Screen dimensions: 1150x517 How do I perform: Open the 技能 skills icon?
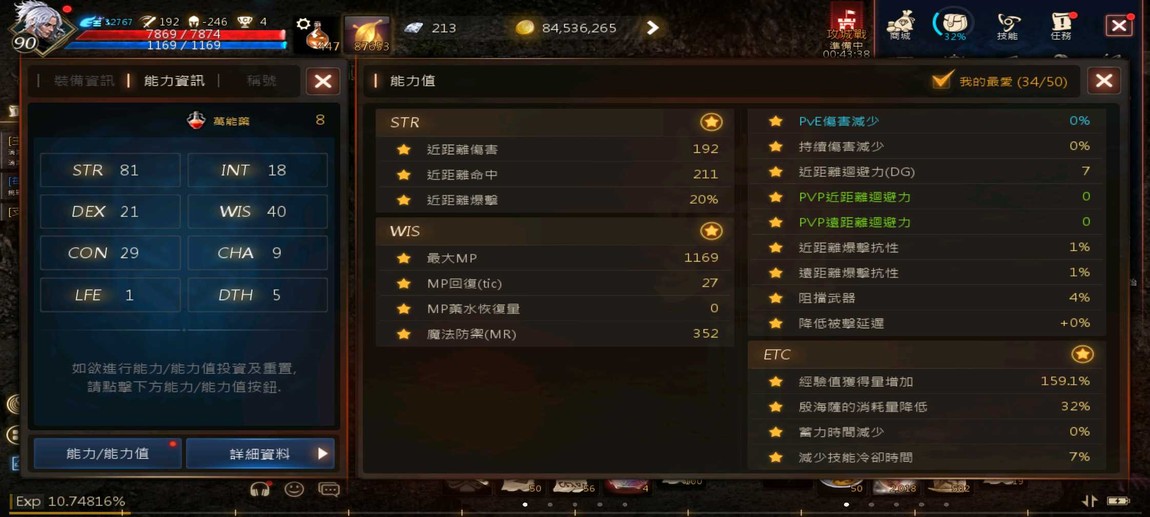(1008, 25)
